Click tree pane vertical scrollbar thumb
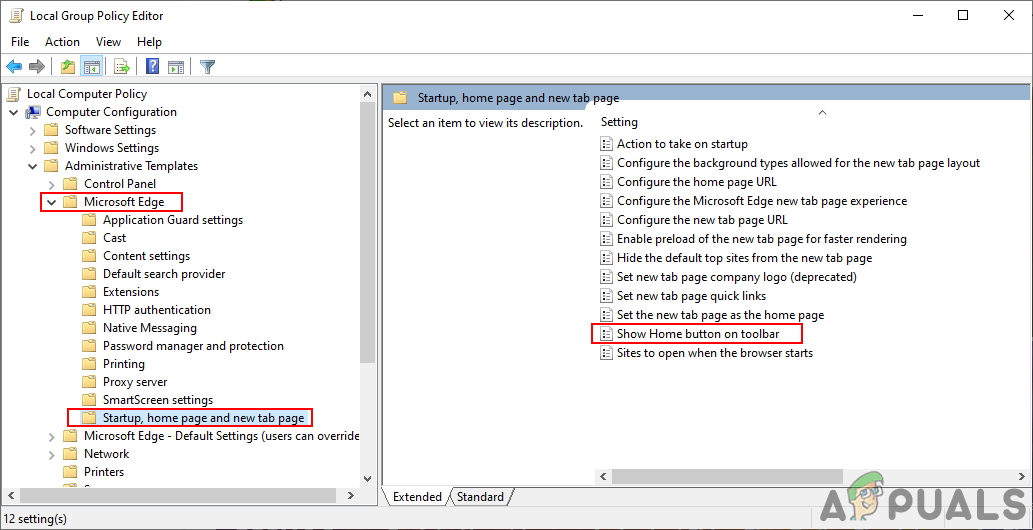 [x=368, y=232]
